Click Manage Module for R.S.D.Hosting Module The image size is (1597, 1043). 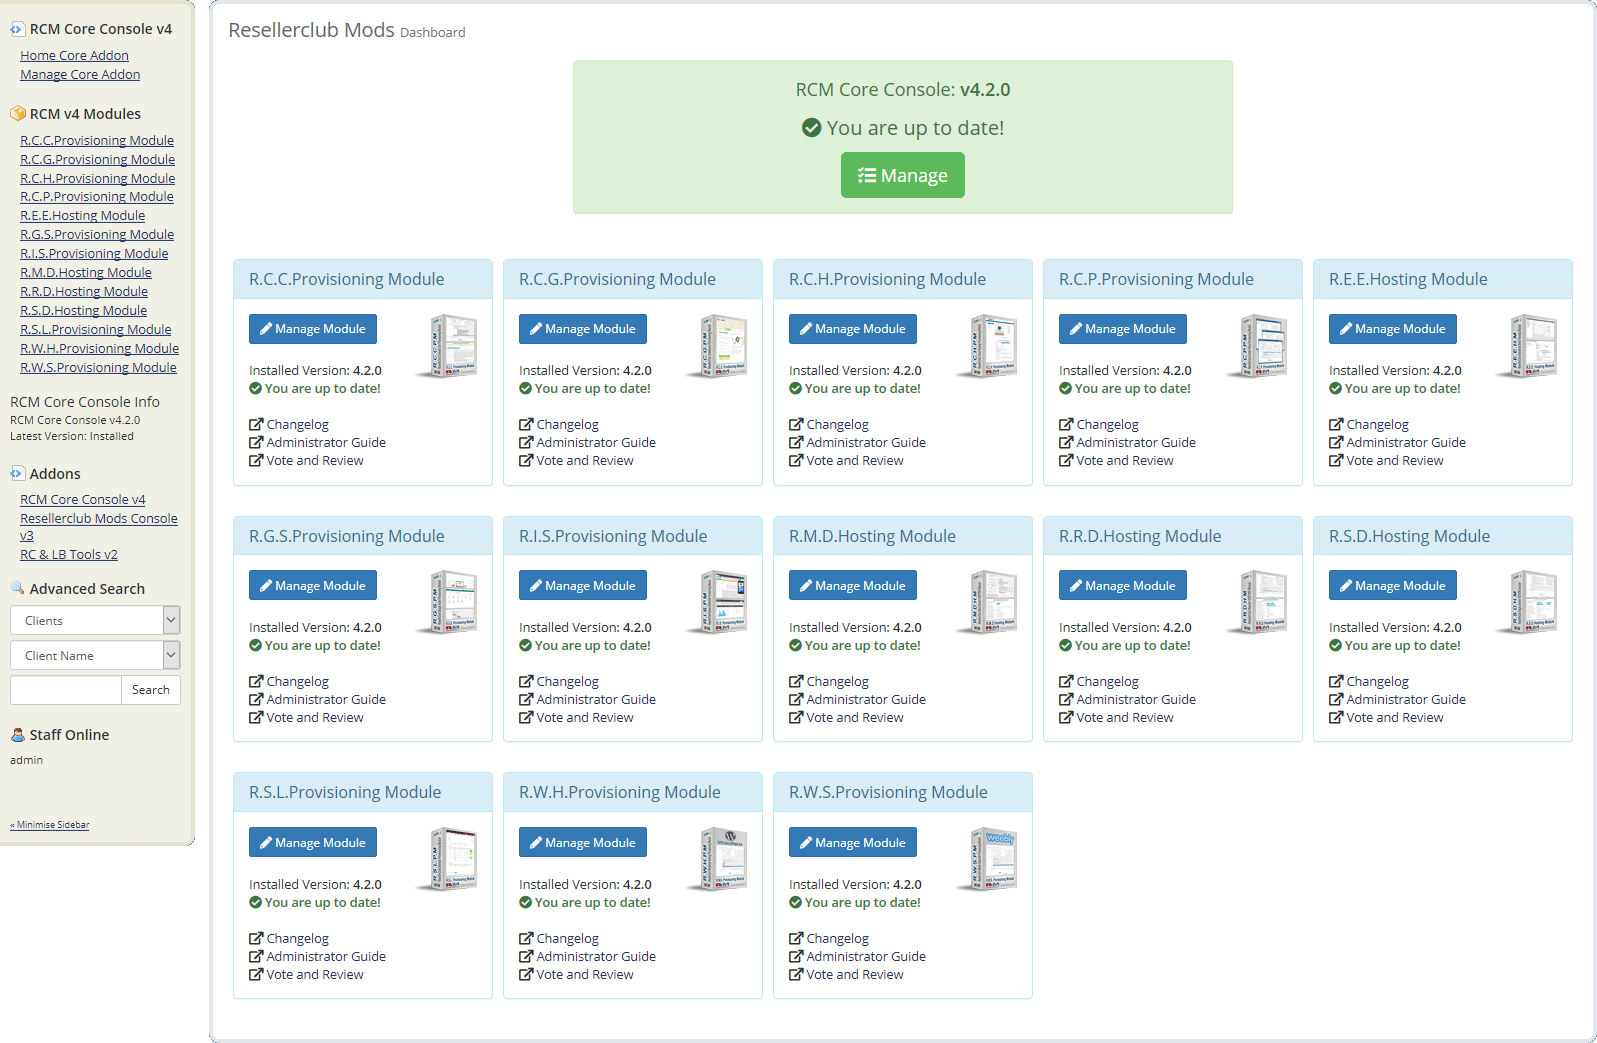coord(1393,585)
